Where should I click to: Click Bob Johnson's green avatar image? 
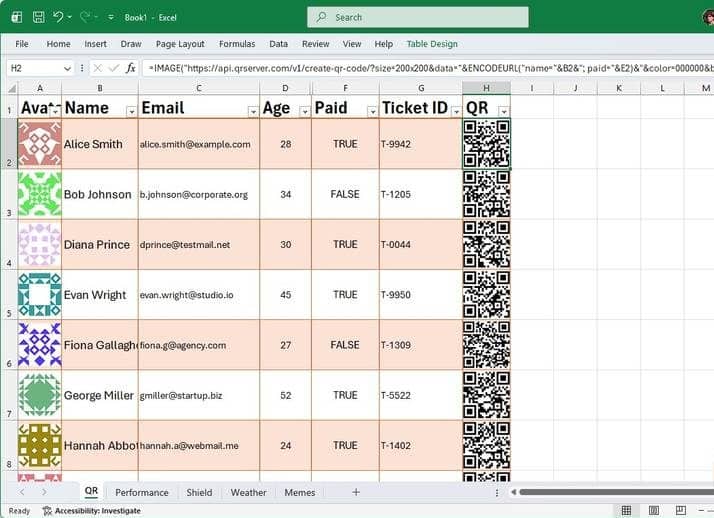pyautogui.click(x=40, y=194)
